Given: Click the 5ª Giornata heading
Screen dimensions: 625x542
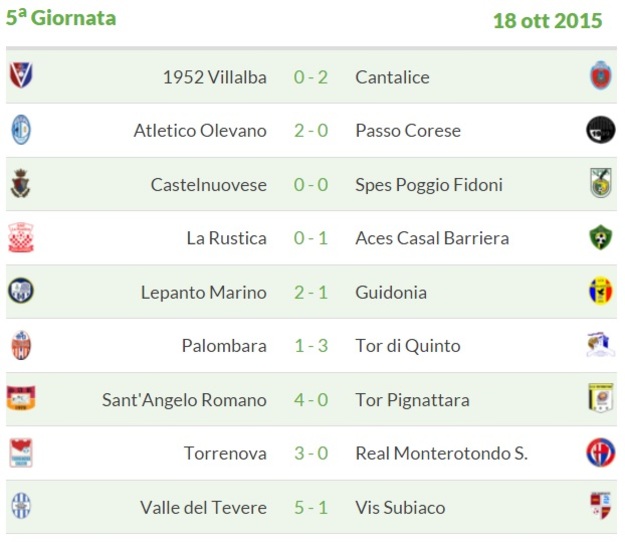Looking at the screenshot, I should tap(61, 18).
